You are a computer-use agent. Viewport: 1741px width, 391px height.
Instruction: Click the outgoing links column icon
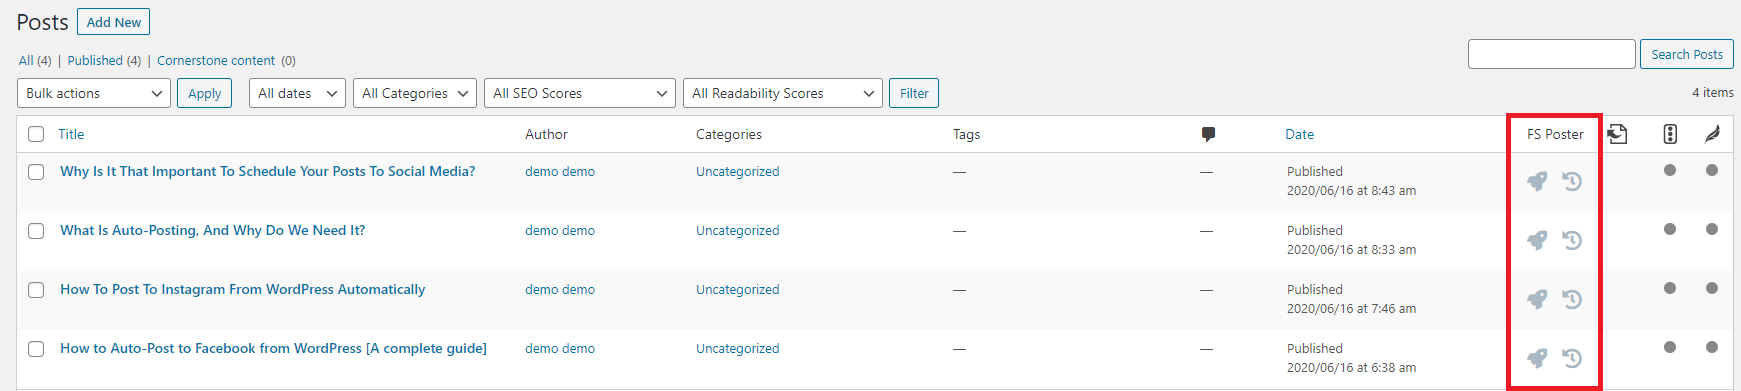[1617, 134]
